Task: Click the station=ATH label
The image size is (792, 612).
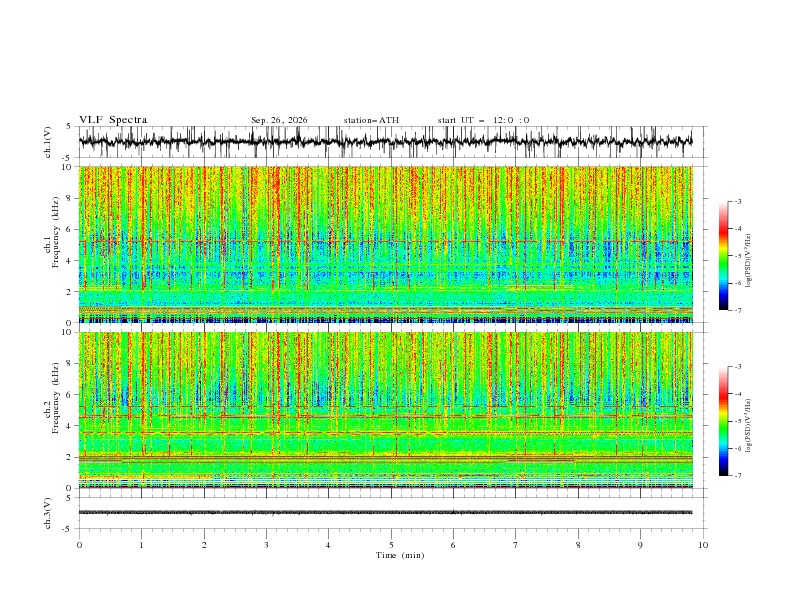Action: (x=371, y=120)
